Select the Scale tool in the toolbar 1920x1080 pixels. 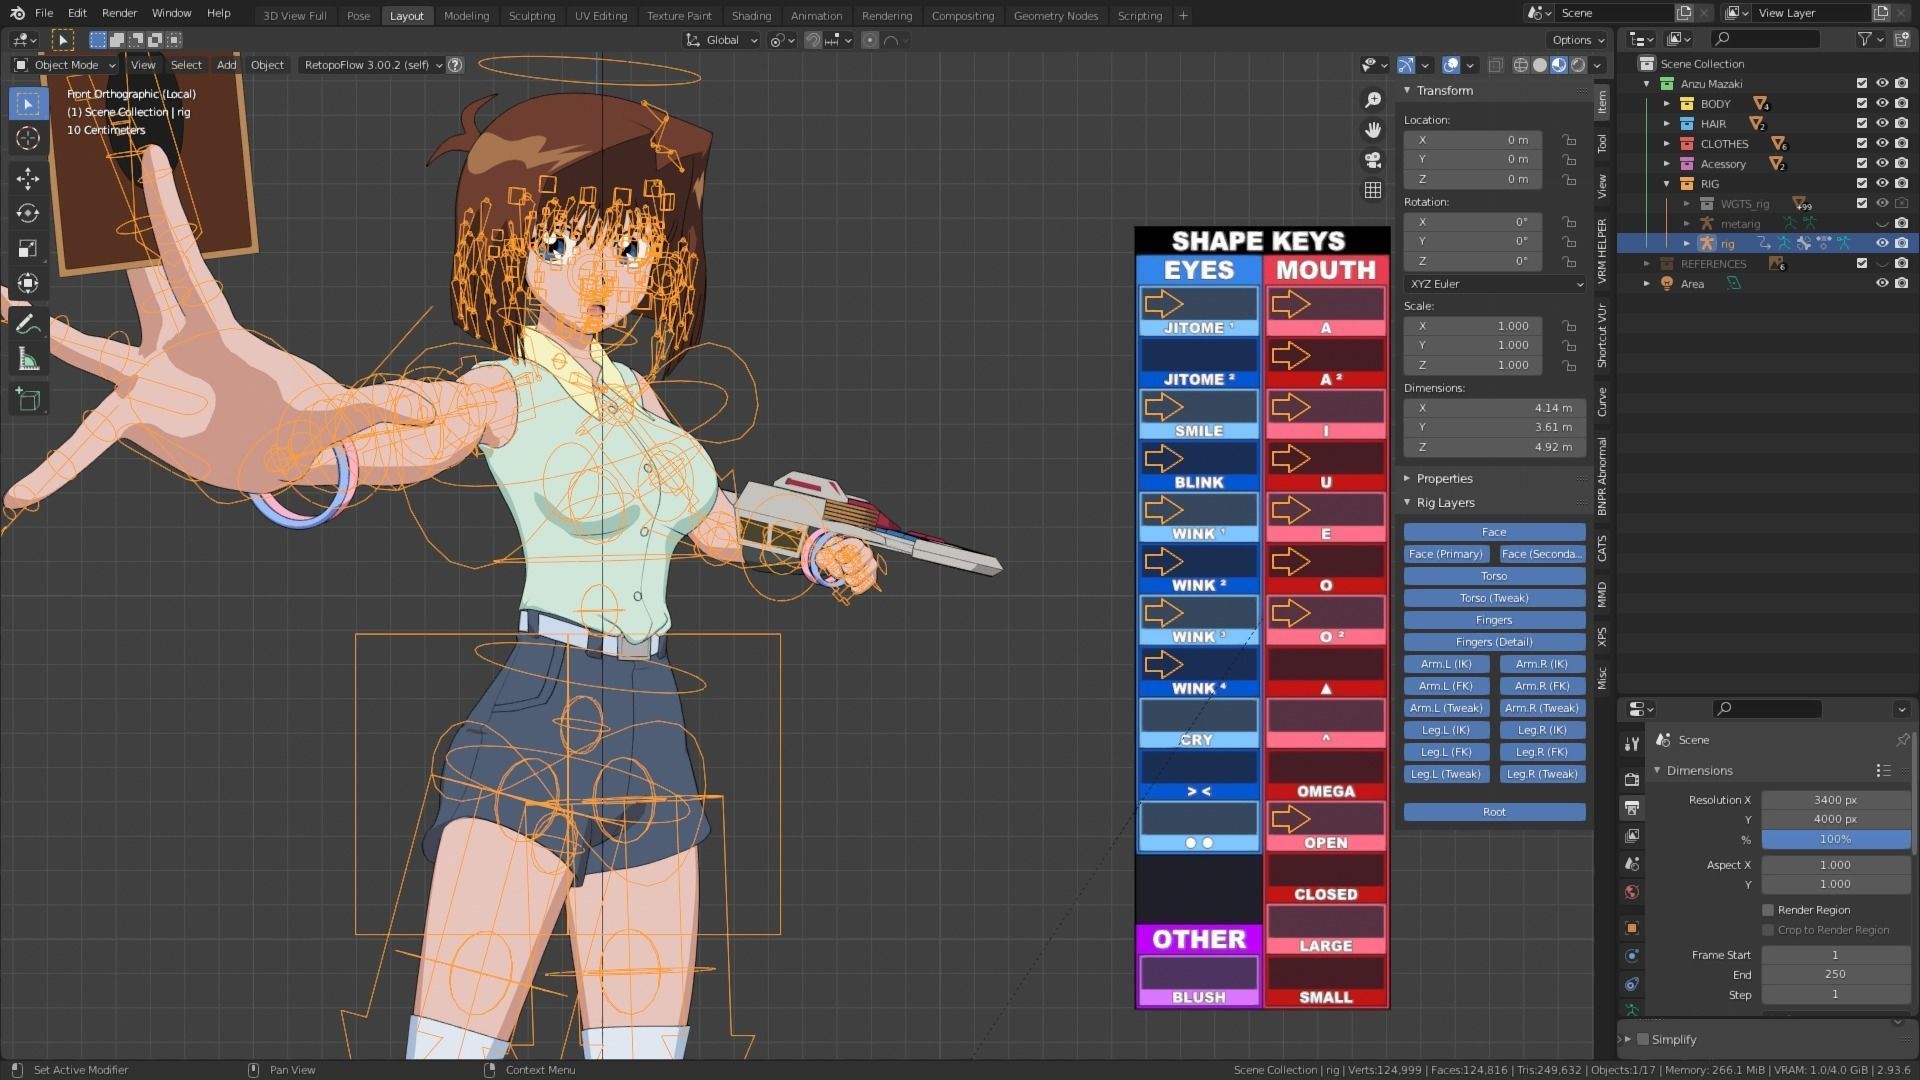click(28, 249)
